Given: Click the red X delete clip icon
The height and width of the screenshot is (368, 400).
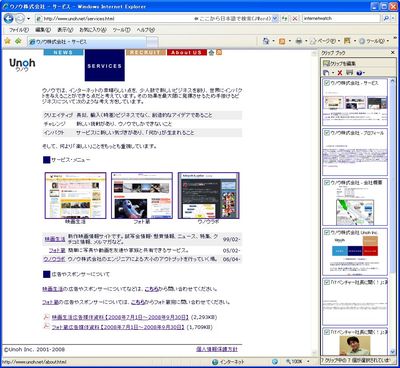Looking at the screenshot, I should click(340, 73).
